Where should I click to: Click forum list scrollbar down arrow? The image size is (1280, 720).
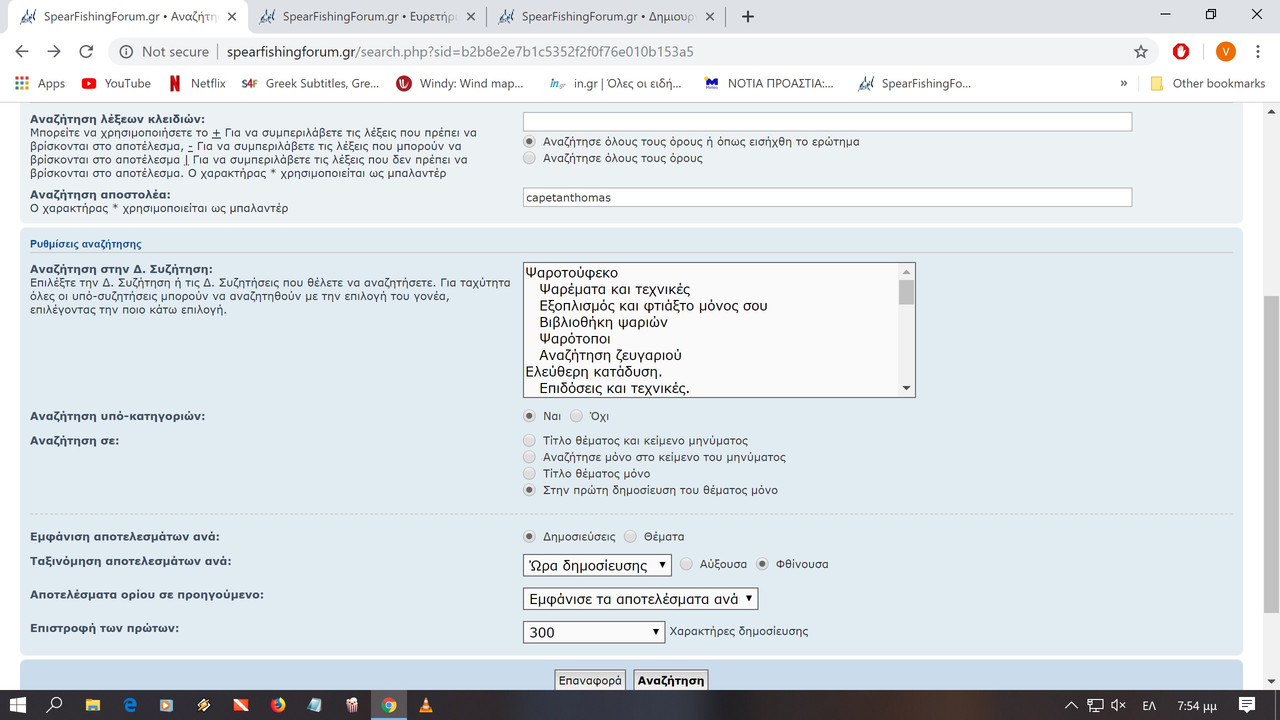906,388
